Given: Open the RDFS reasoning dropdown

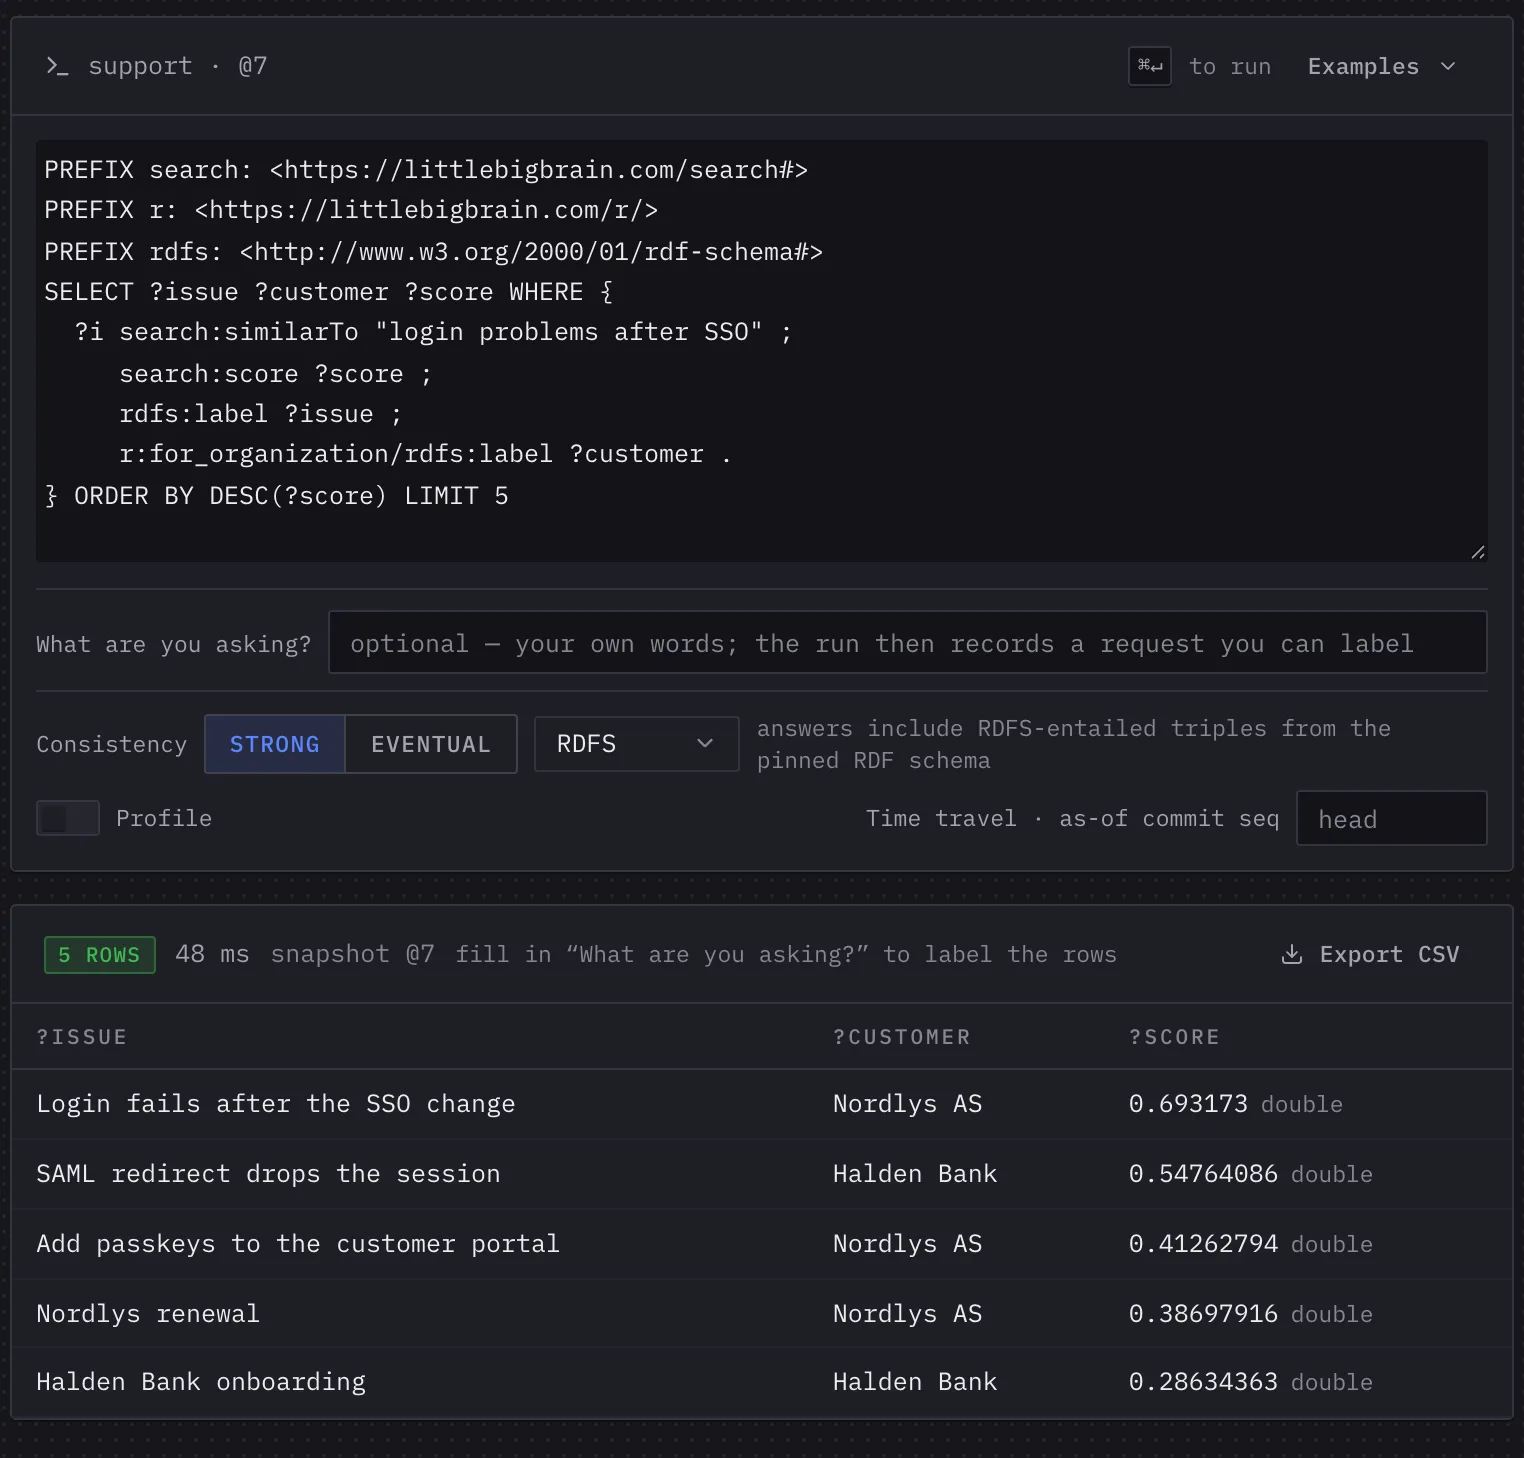Looking at the screenshot, I should tap(636, 744).
